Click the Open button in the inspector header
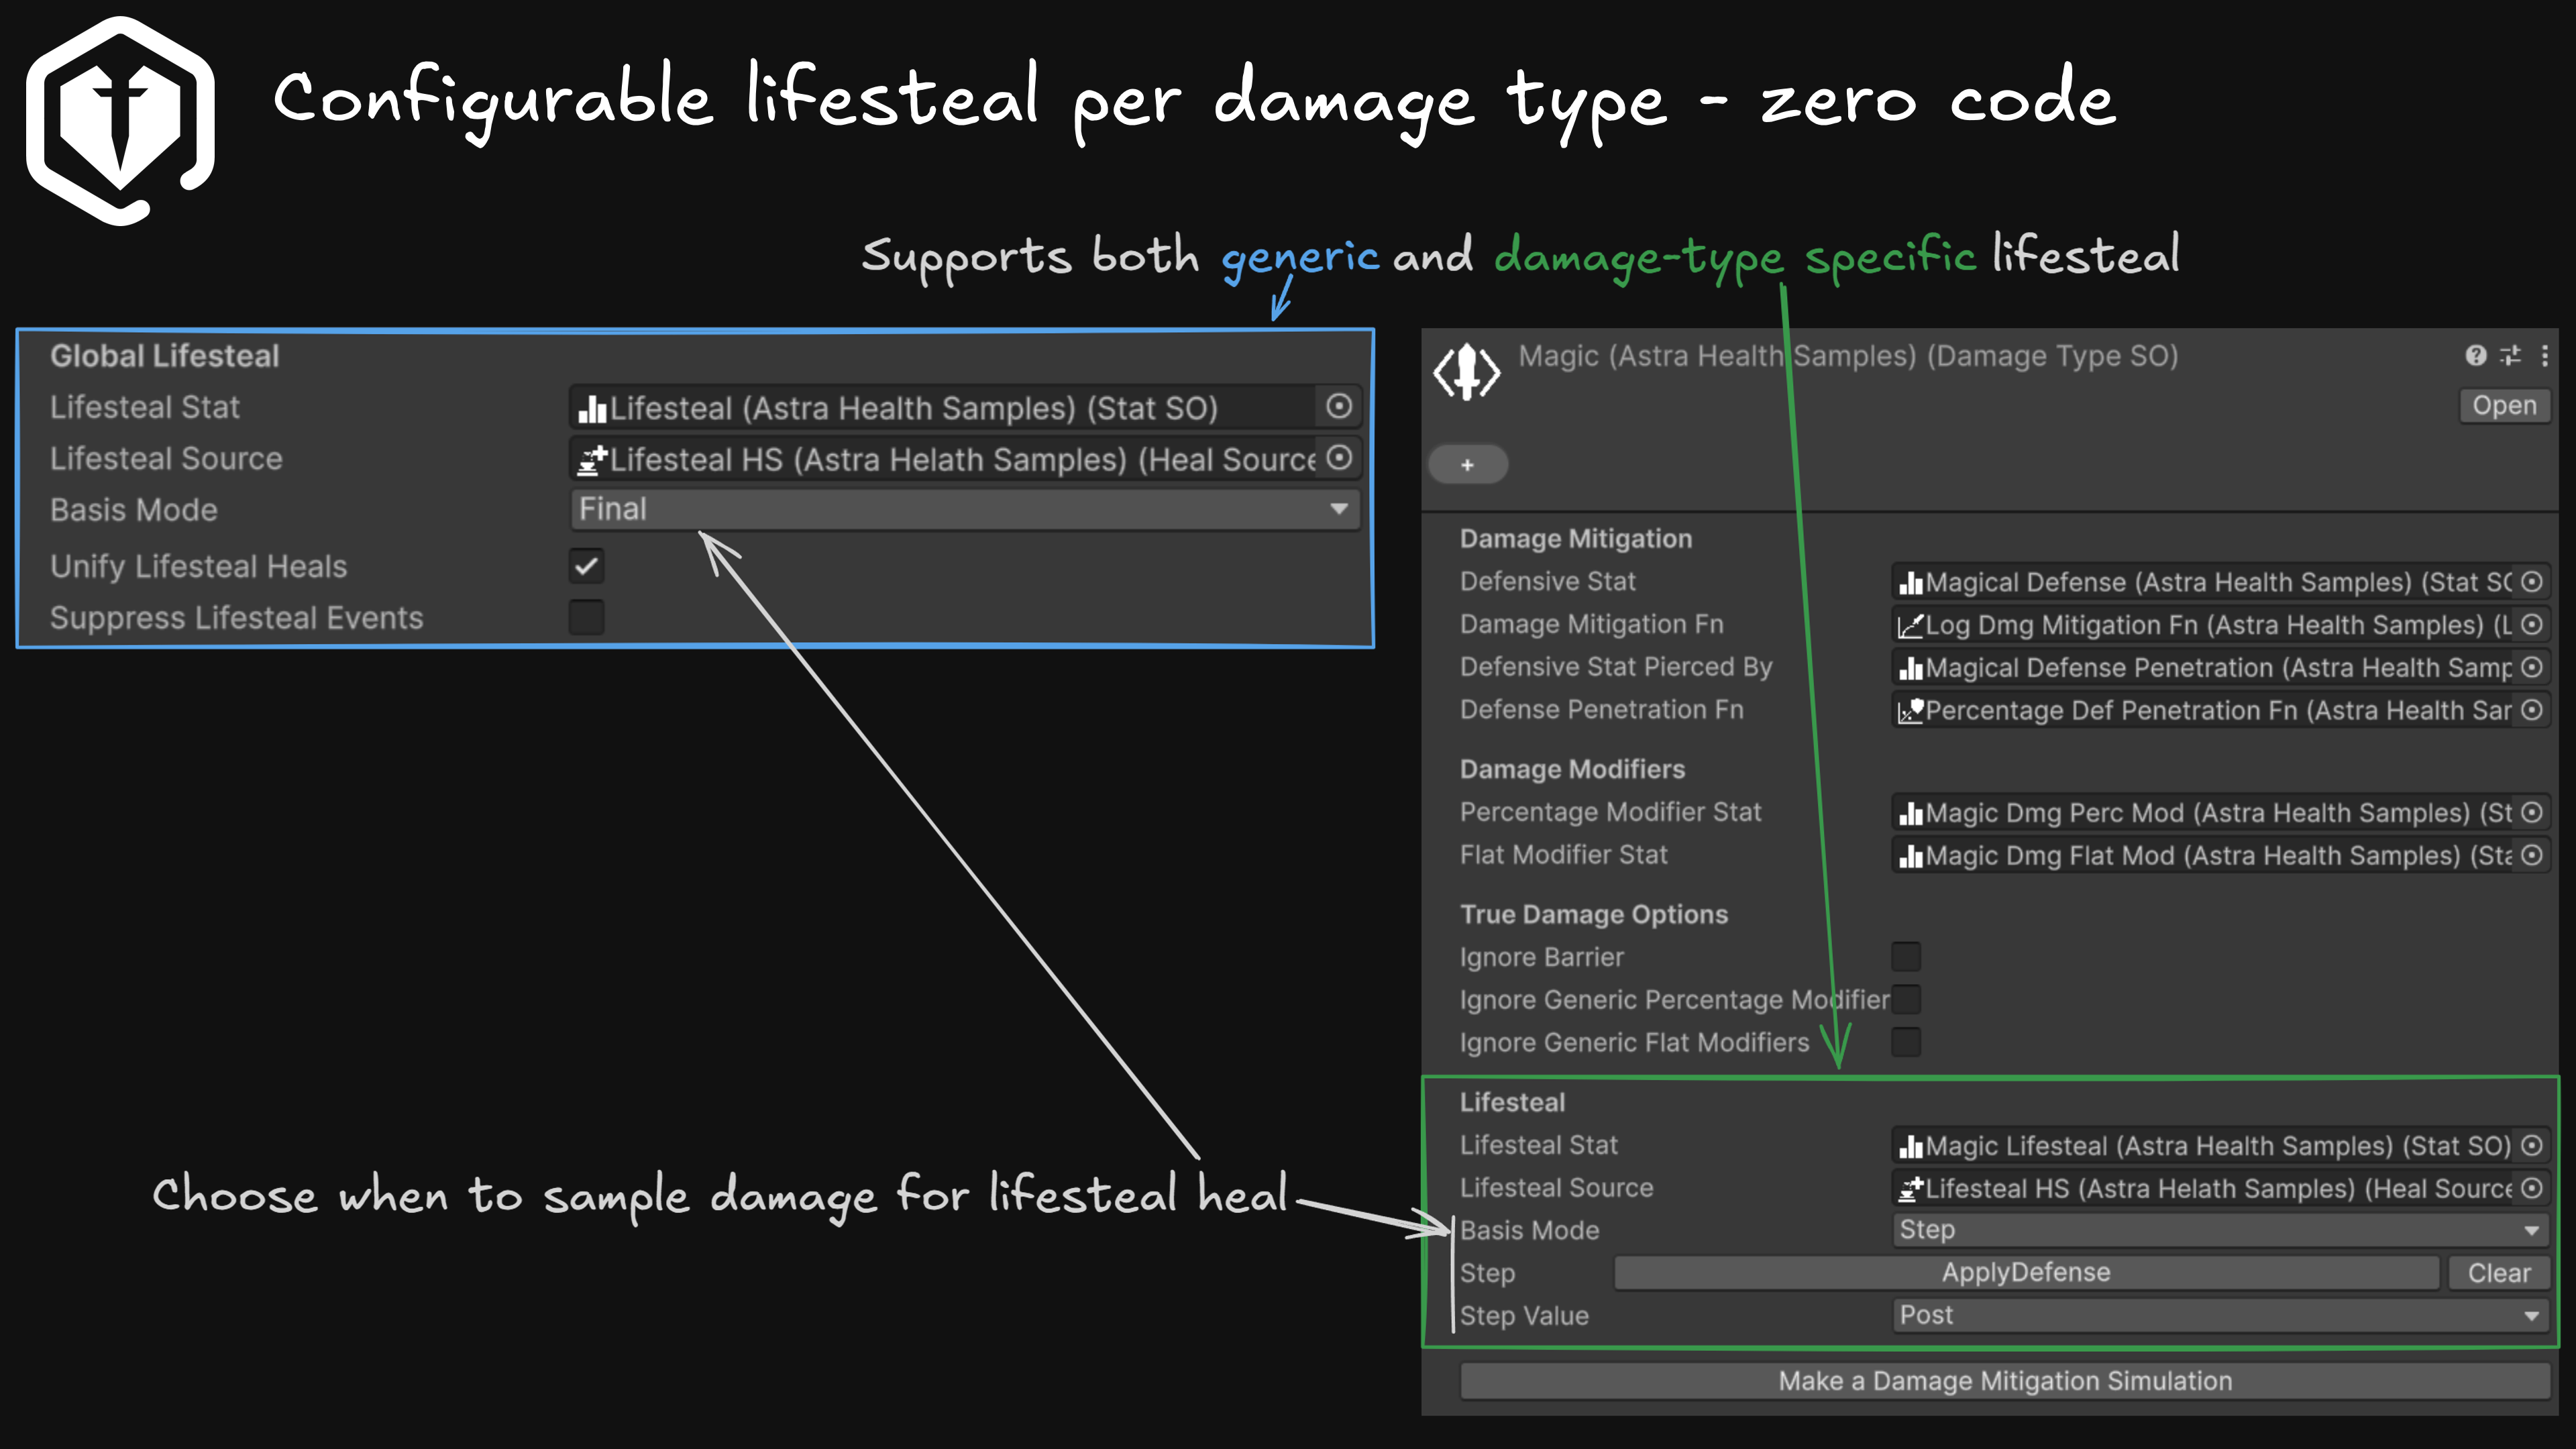This screenshot has height=1449, width=2576. (2505, 405)
